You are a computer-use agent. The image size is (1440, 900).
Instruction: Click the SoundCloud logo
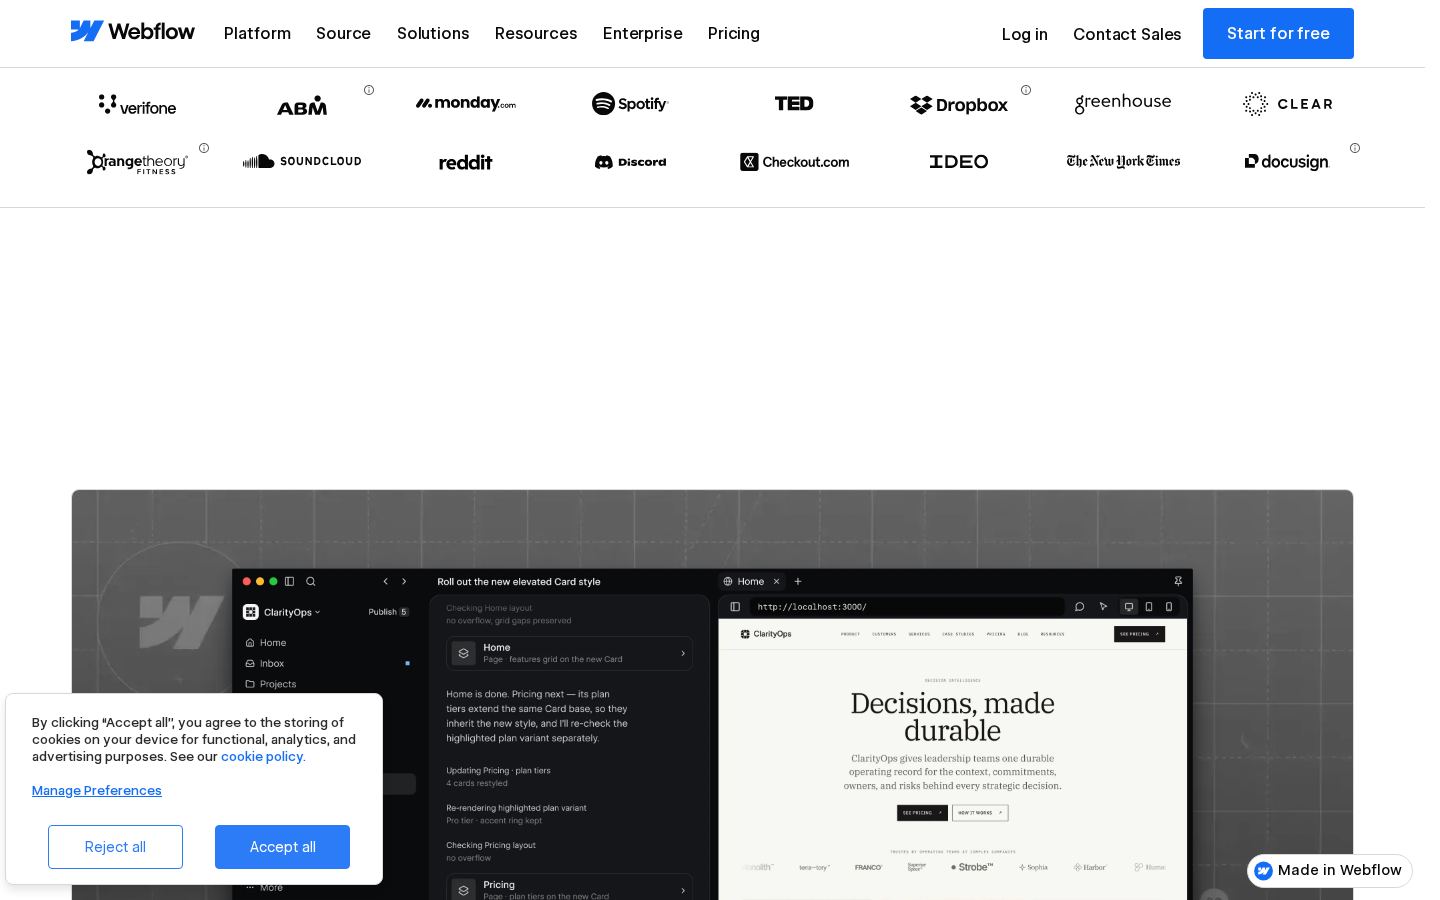[302, 161]
